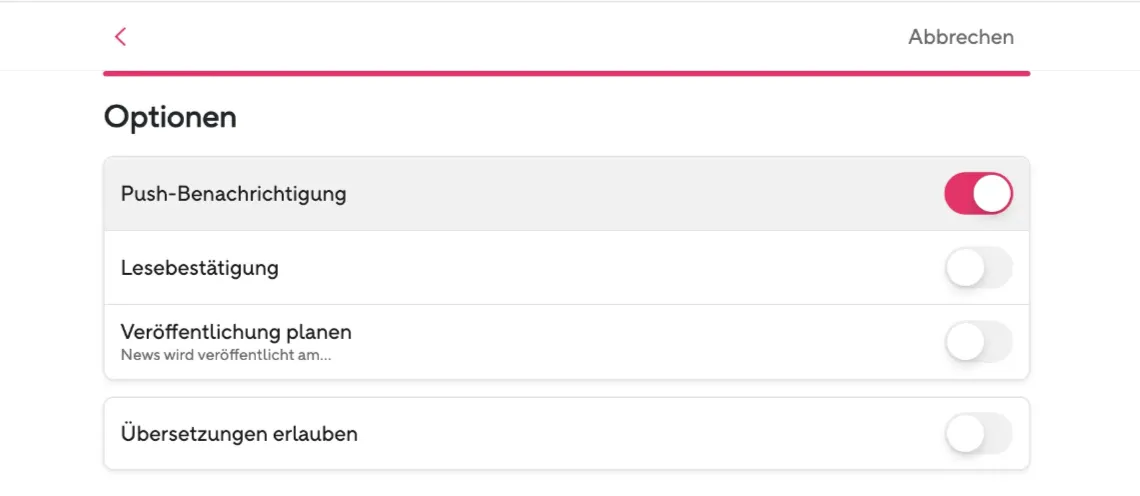Go back using the pink chevron arrow
The width and height of the screenshot is (1140, 496).
pyautogui.click(x=121, y=36)
